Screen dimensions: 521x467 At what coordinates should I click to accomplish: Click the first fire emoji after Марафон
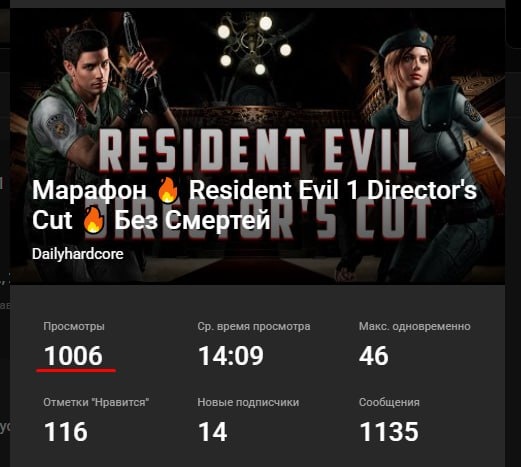tap(168, 190)
